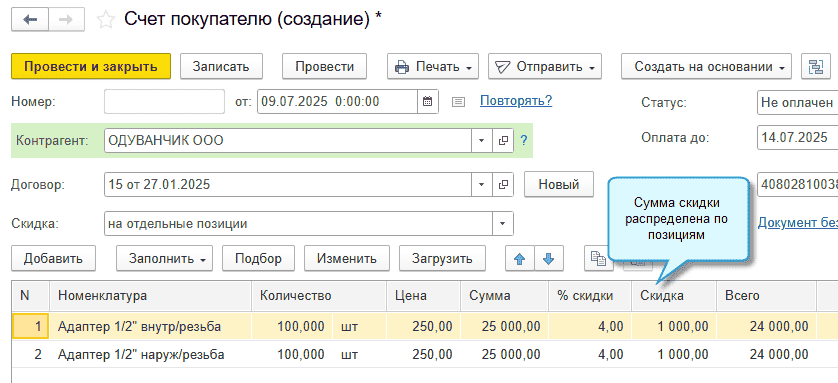
Task: Click the Новый contract button
Action: (558, 185)
